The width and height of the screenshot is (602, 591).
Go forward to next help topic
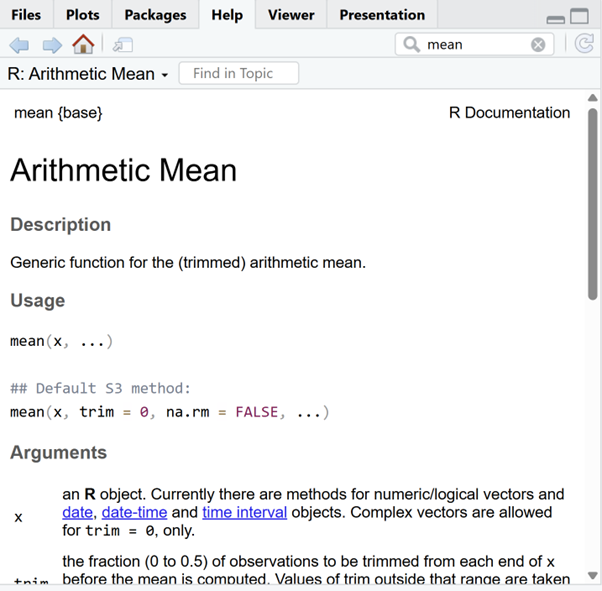[x=52, y=45]
